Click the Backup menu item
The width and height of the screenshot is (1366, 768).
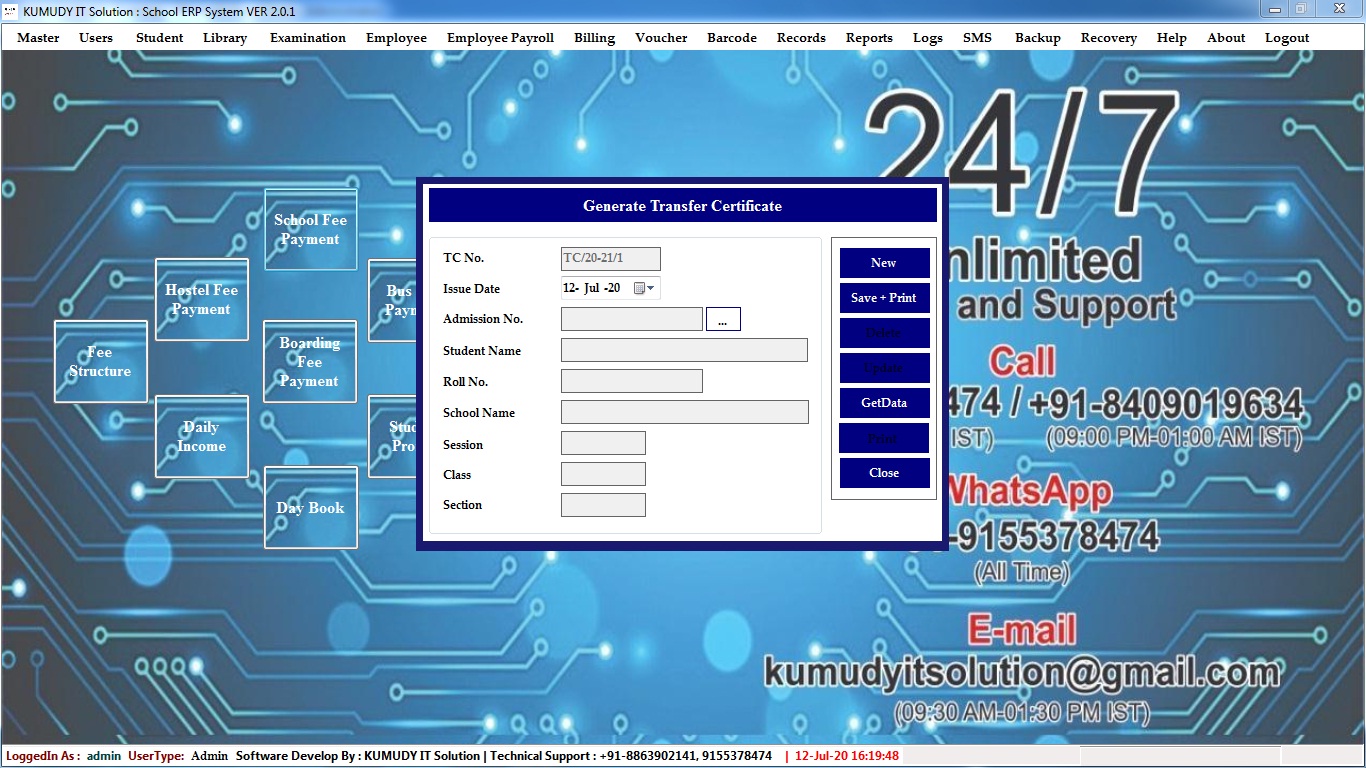1037,38
